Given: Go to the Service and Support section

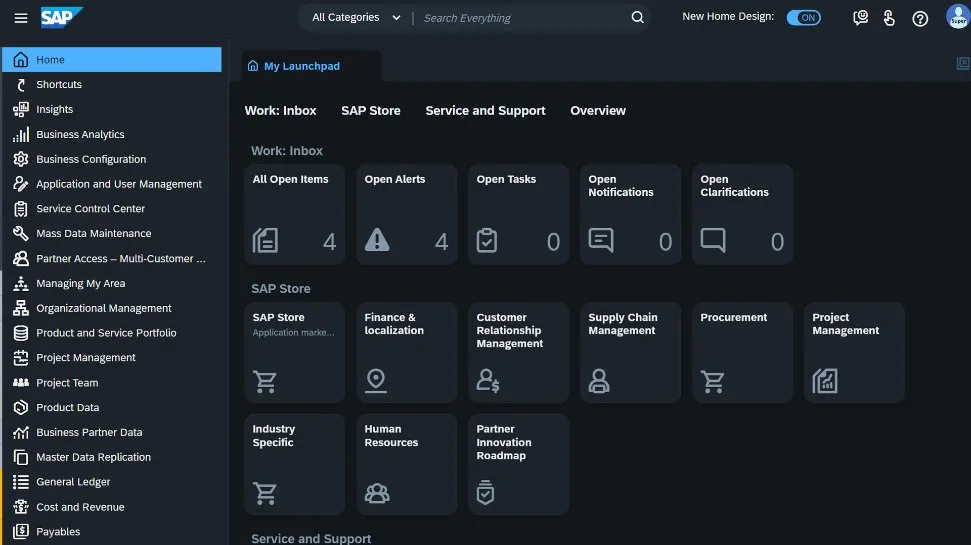Looking at the screenshot, I should pyautogui.click(x=485, y=111).
